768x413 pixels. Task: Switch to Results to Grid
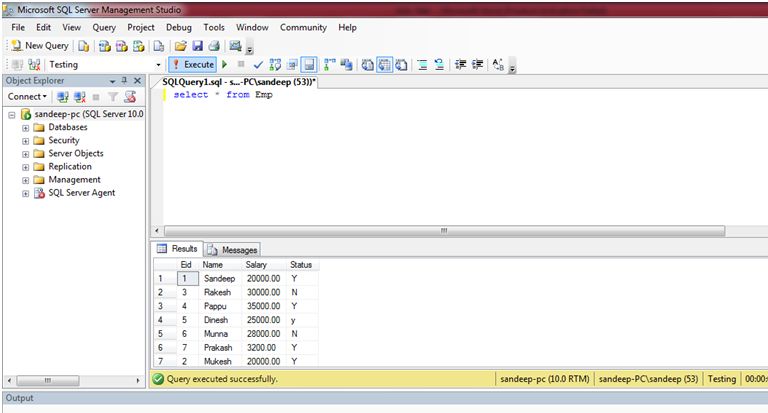384,65
